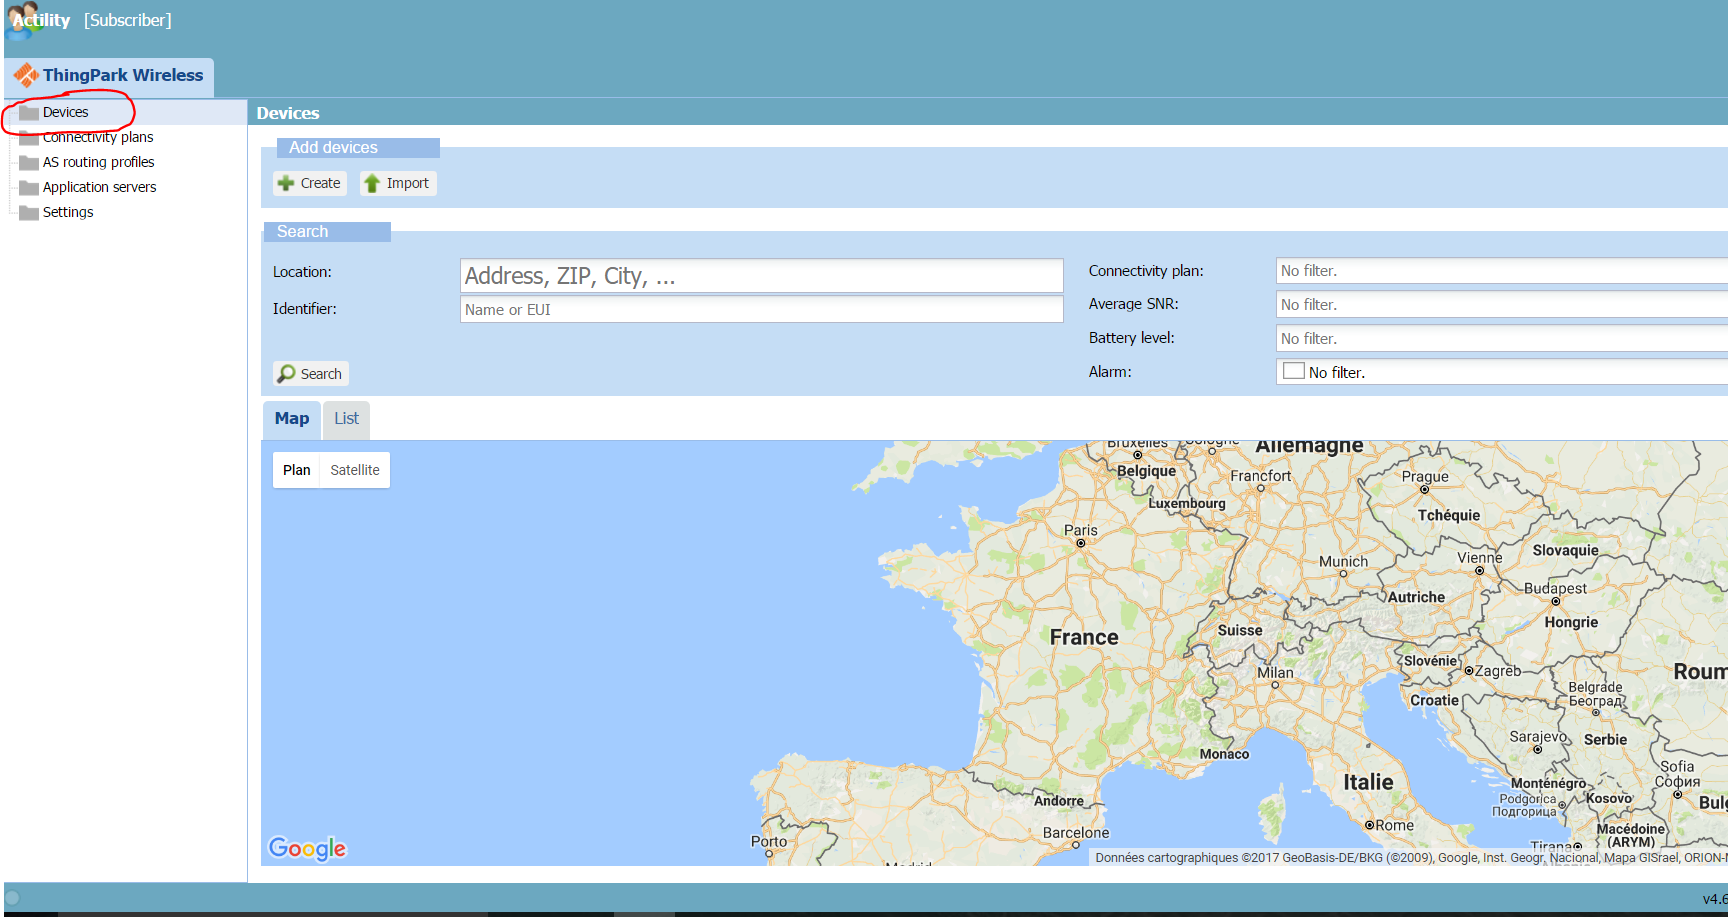Focus the Identifier Name or EUI field

pos(761,310)
